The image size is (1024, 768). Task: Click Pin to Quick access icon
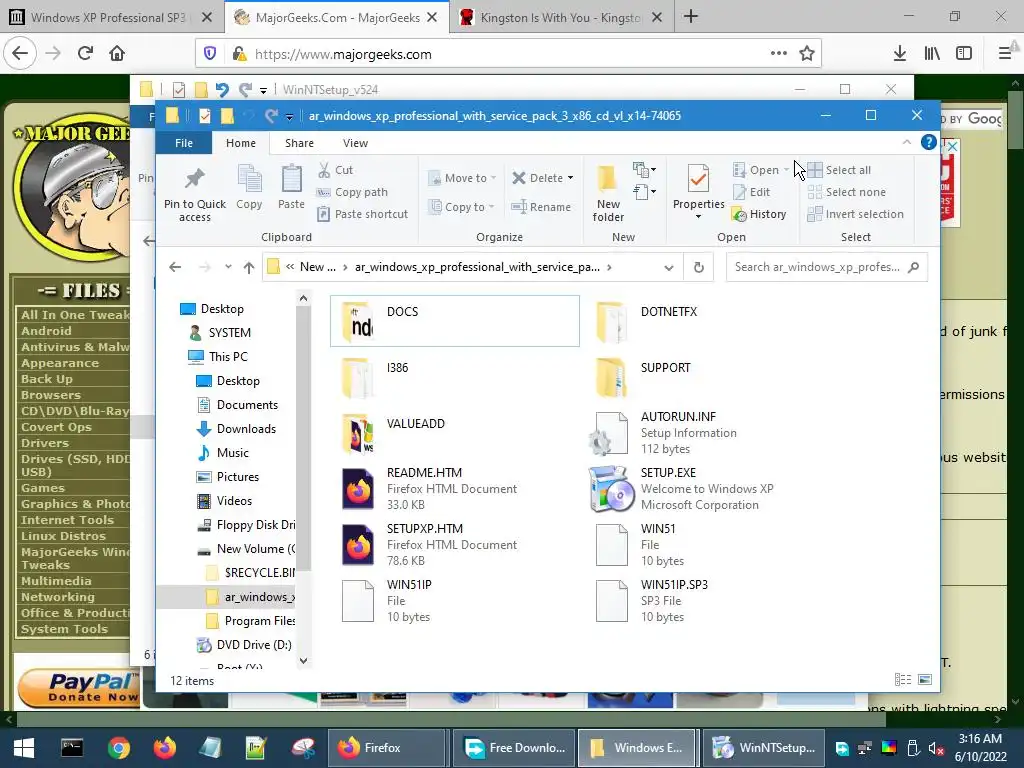pos(195,193)
